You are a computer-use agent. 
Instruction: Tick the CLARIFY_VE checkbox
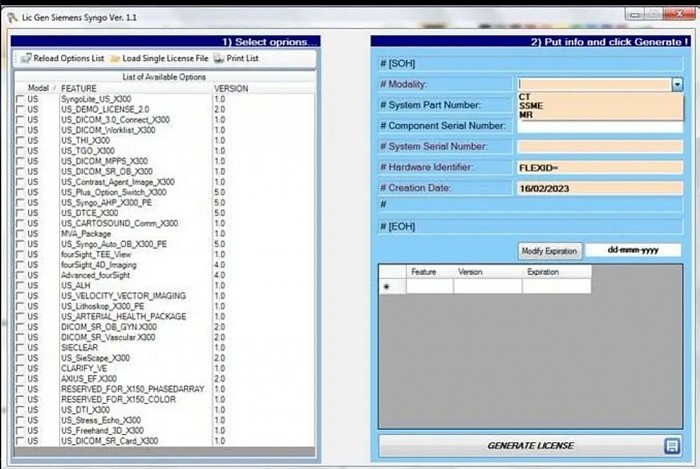(20, 368)
